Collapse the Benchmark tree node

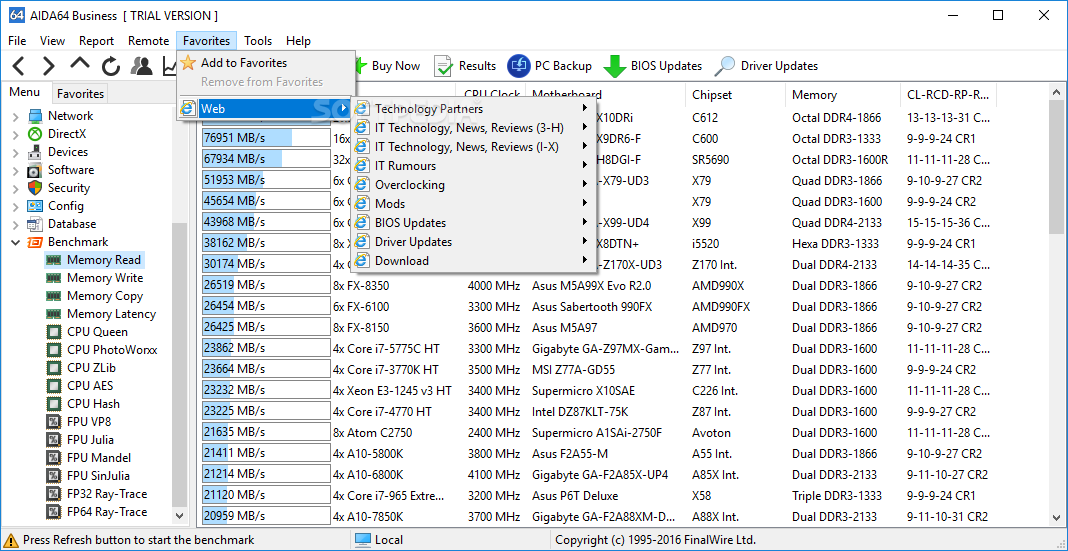16,242
